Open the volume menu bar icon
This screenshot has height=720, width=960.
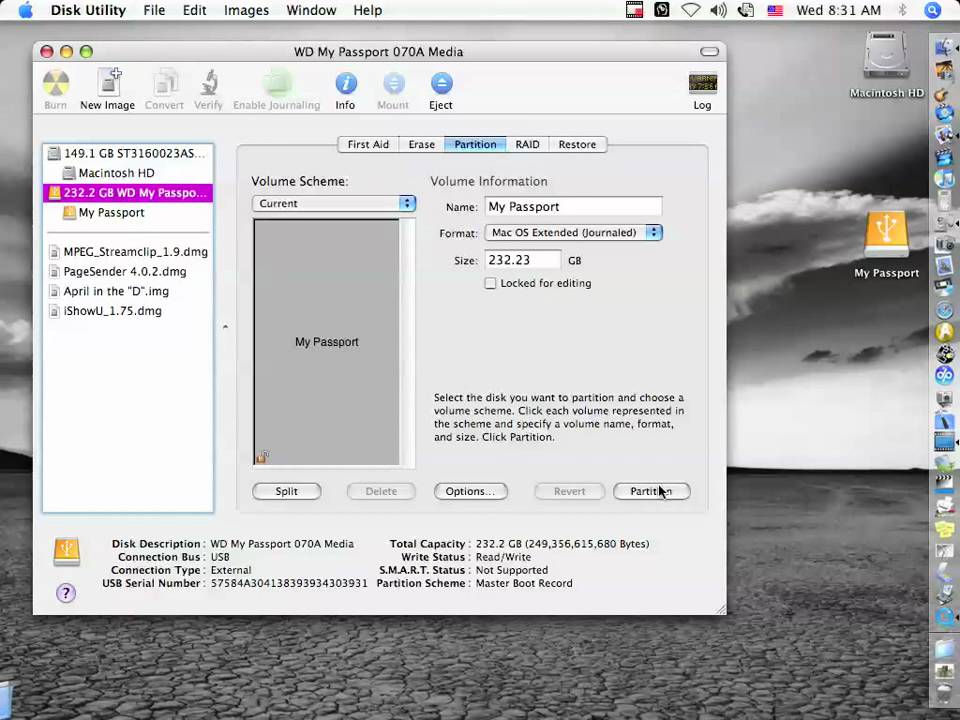718,10
